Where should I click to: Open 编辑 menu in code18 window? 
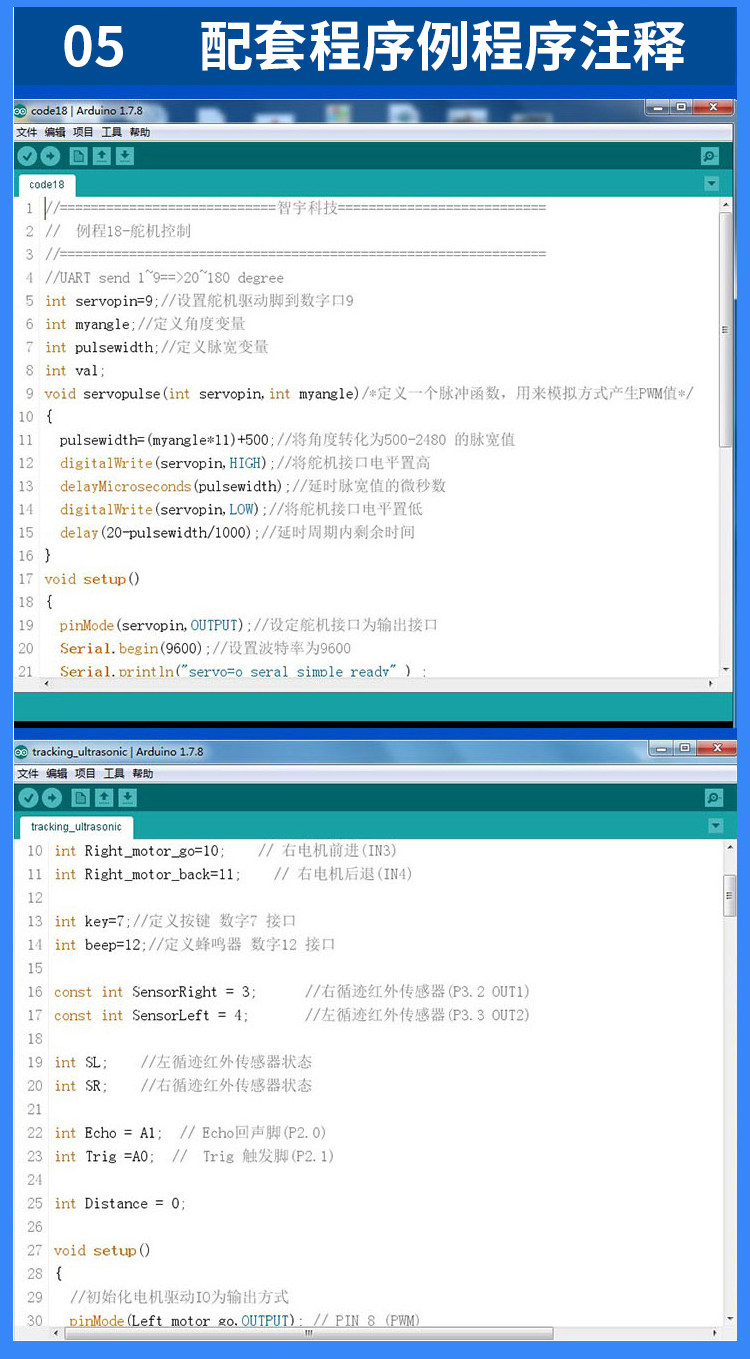click(54, 132)
